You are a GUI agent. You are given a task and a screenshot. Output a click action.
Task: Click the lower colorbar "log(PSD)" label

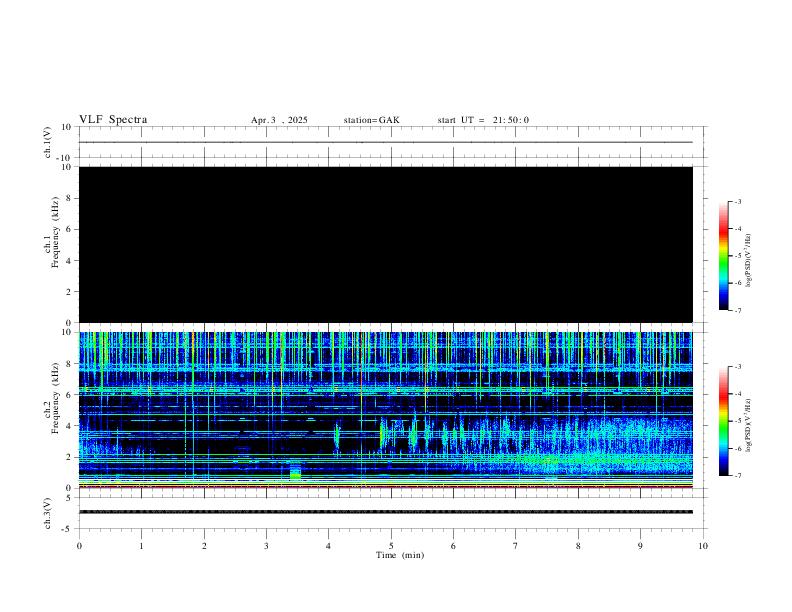pos(748,425)
